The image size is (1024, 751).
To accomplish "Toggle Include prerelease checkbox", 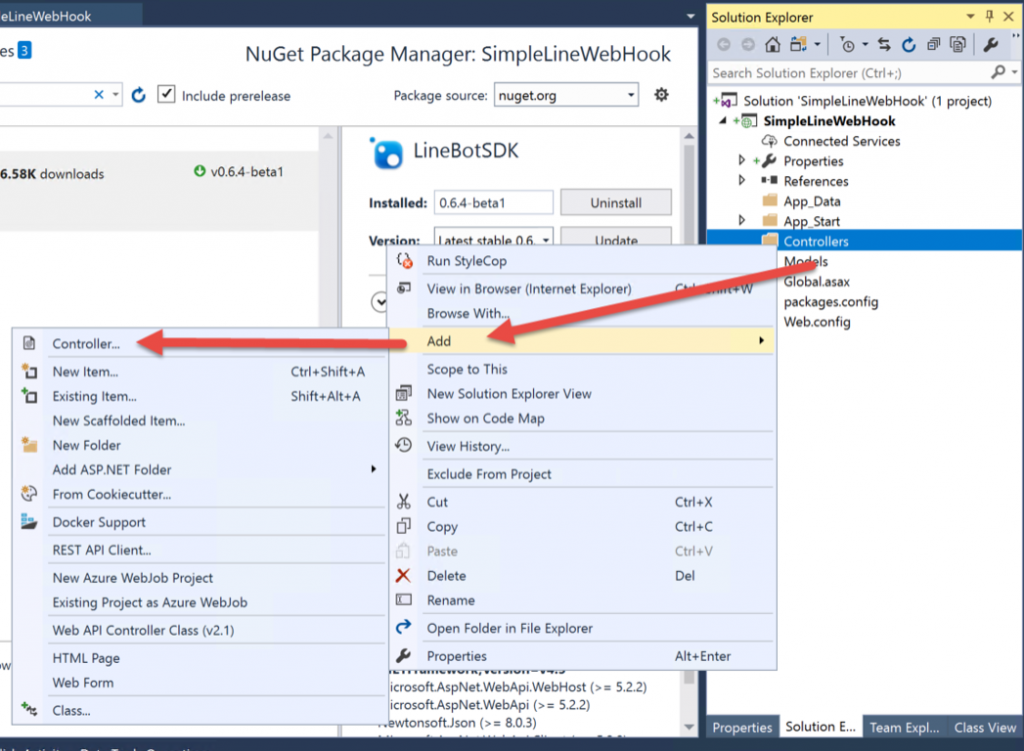I will point(167,95).
